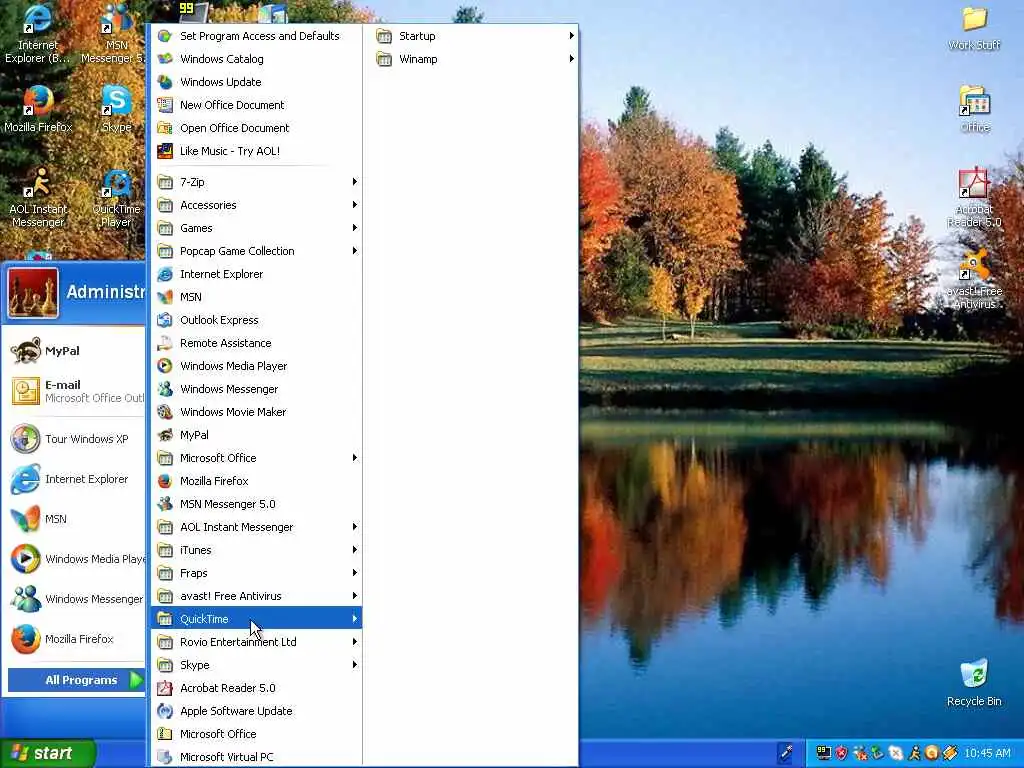This screenshot has height=768, width=1024.
Task: Open the Work Stuff folder on desktop
Action: [974, 20]
